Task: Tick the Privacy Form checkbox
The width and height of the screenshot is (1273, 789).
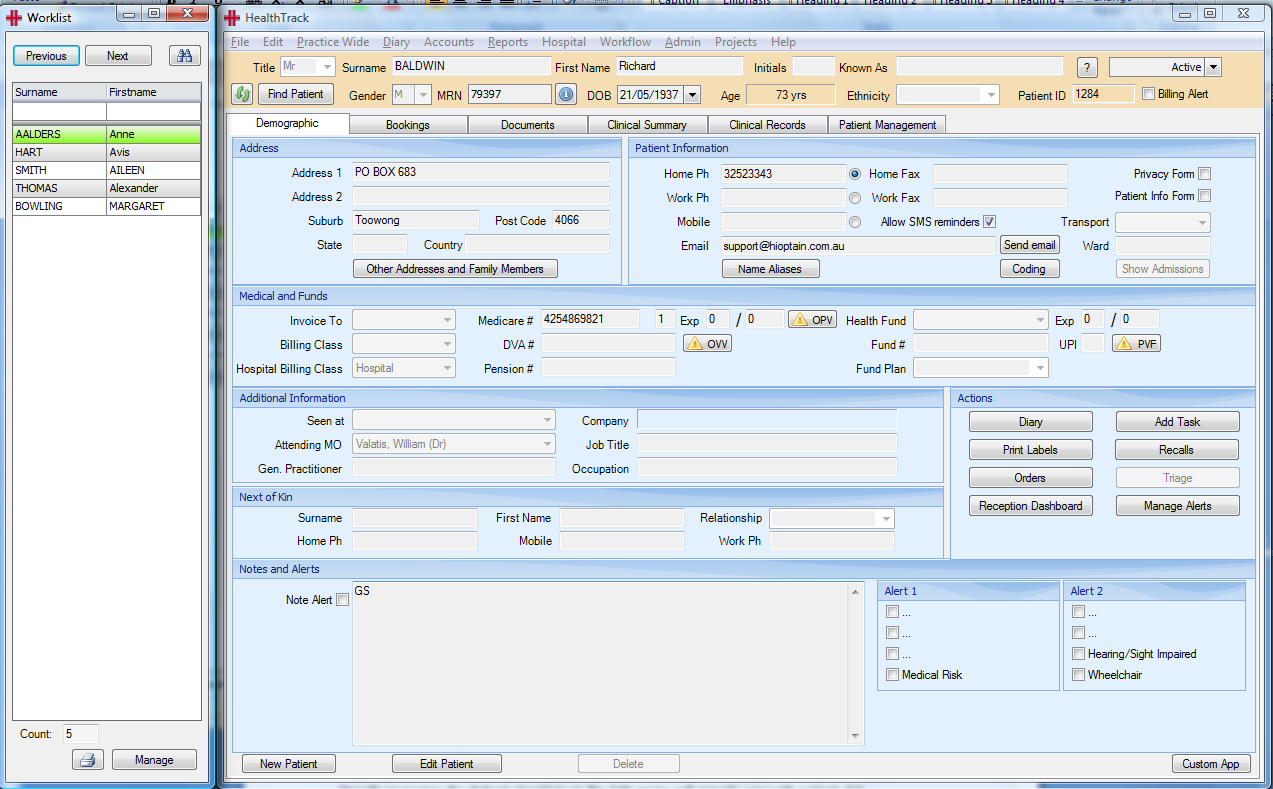Action: (x=1204, y=174)
